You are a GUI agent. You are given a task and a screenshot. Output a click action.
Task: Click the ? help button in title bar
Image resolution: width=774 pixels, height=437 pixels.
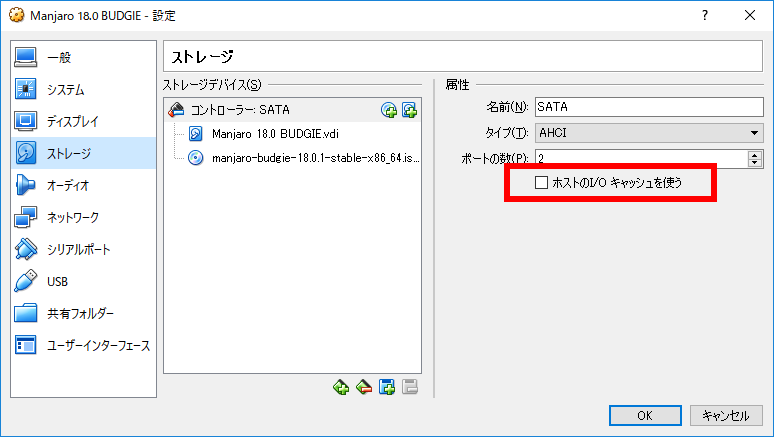tap(705, 15)
